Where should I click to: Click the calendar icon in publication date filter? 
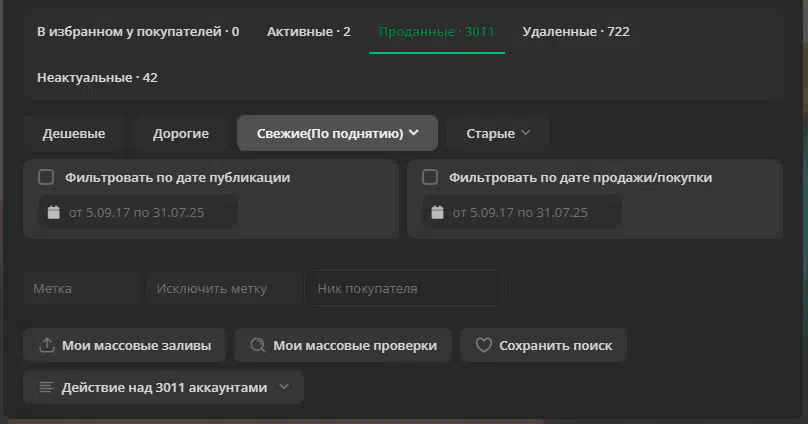54,212
